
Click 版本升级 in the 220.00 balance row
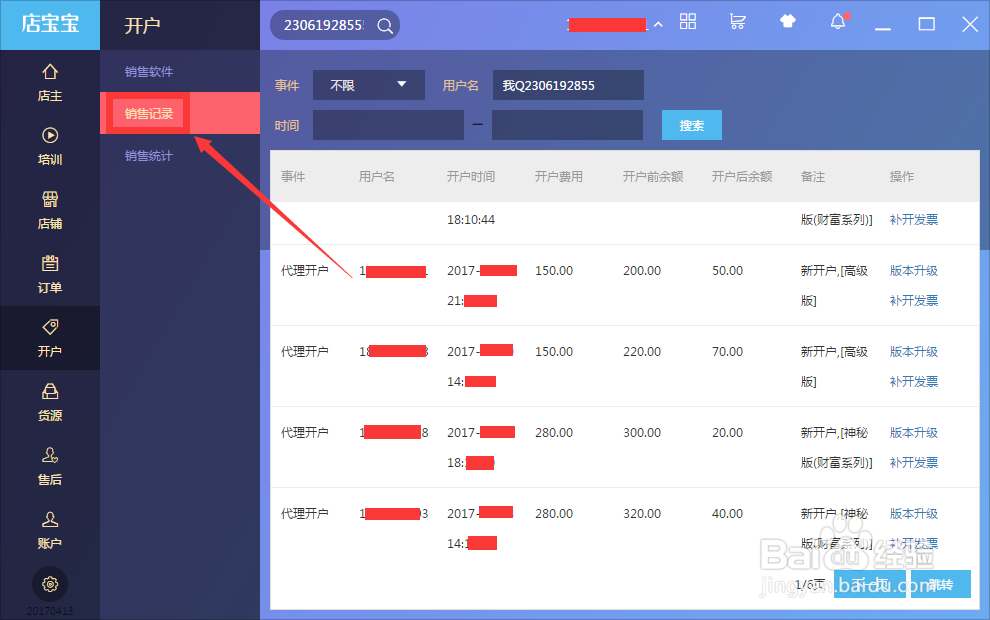[x=914, y=352]
